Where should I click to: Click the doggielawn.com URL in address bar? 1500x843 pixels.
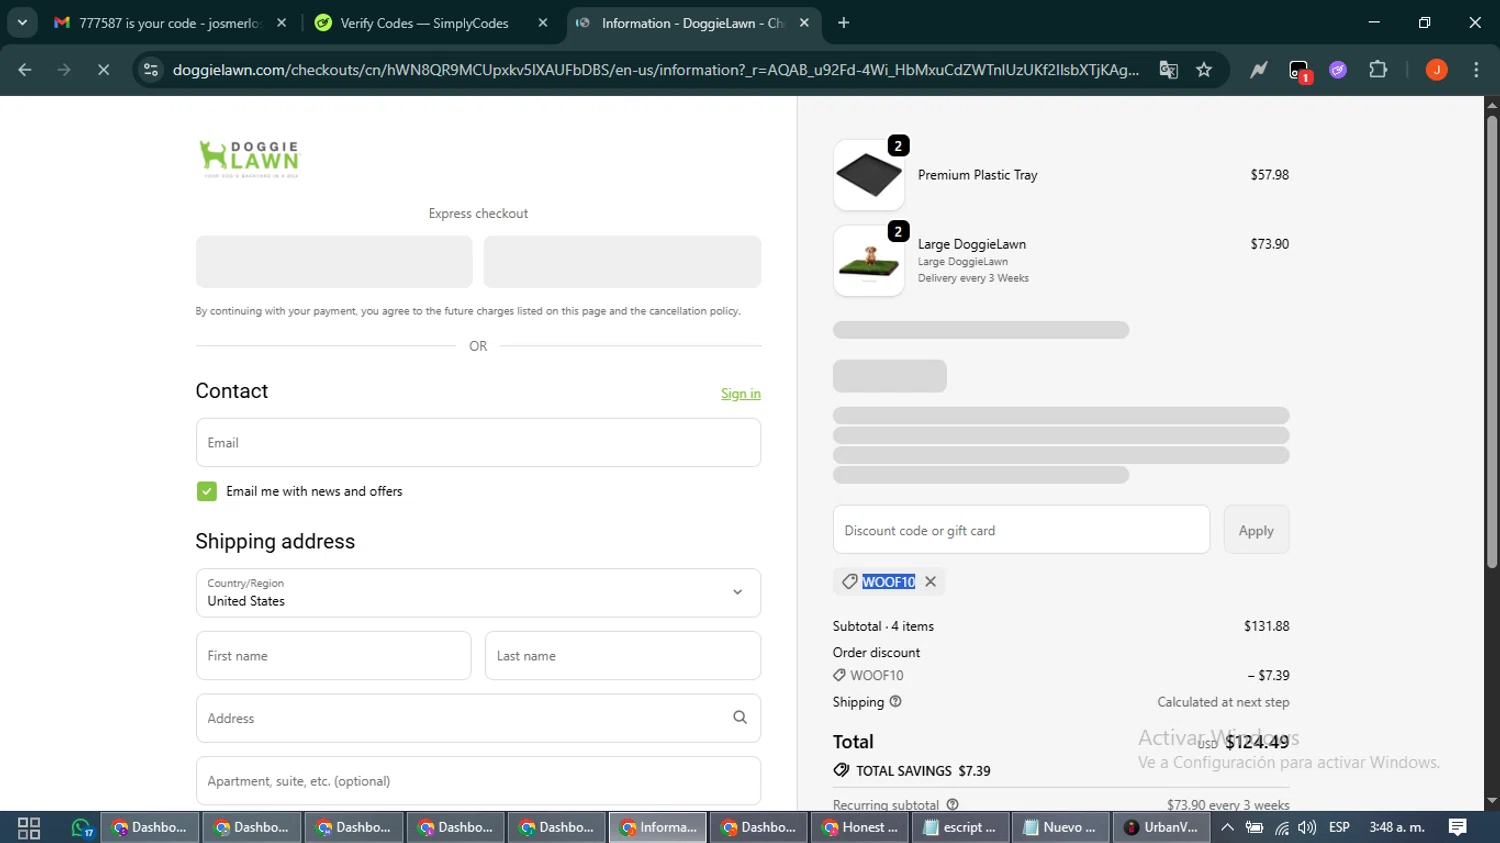[x=655, y=69]
